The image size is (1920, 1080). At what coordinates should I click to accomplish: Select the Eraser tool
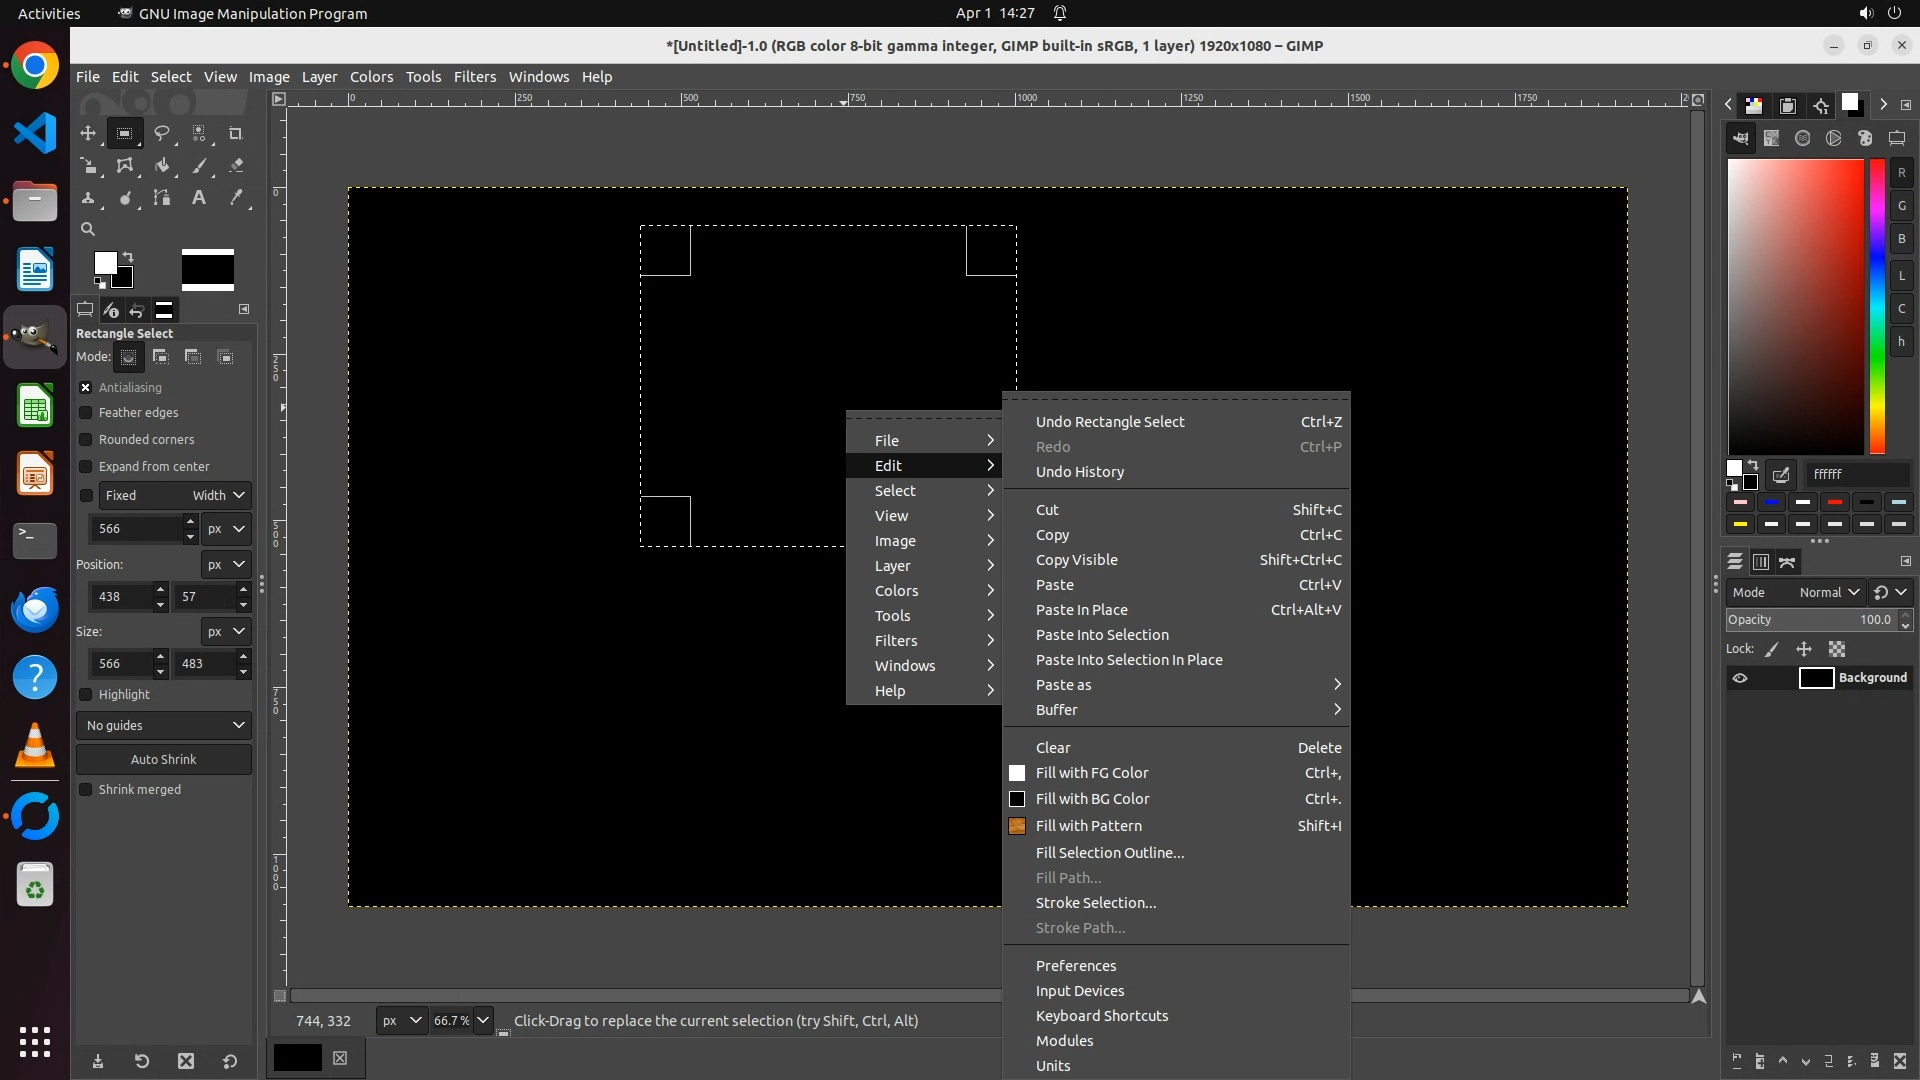(x=236, y=166)
